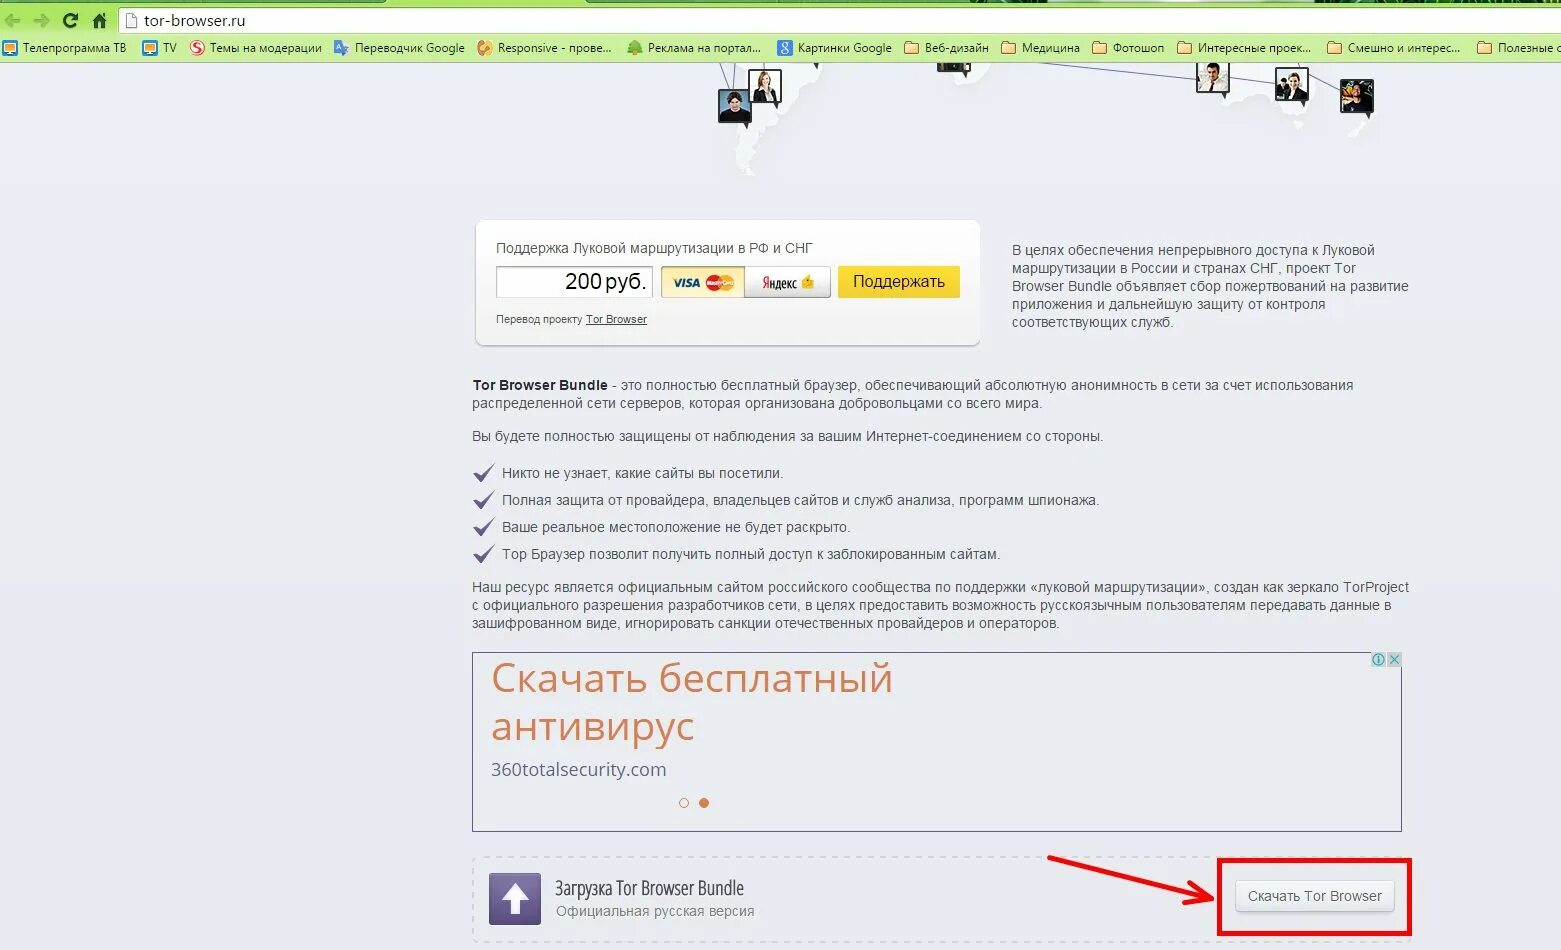This screenshot has height=950, width=1561.
Task: Open the 360totalsecurity.com ad link
Action: tap(578, 769)
